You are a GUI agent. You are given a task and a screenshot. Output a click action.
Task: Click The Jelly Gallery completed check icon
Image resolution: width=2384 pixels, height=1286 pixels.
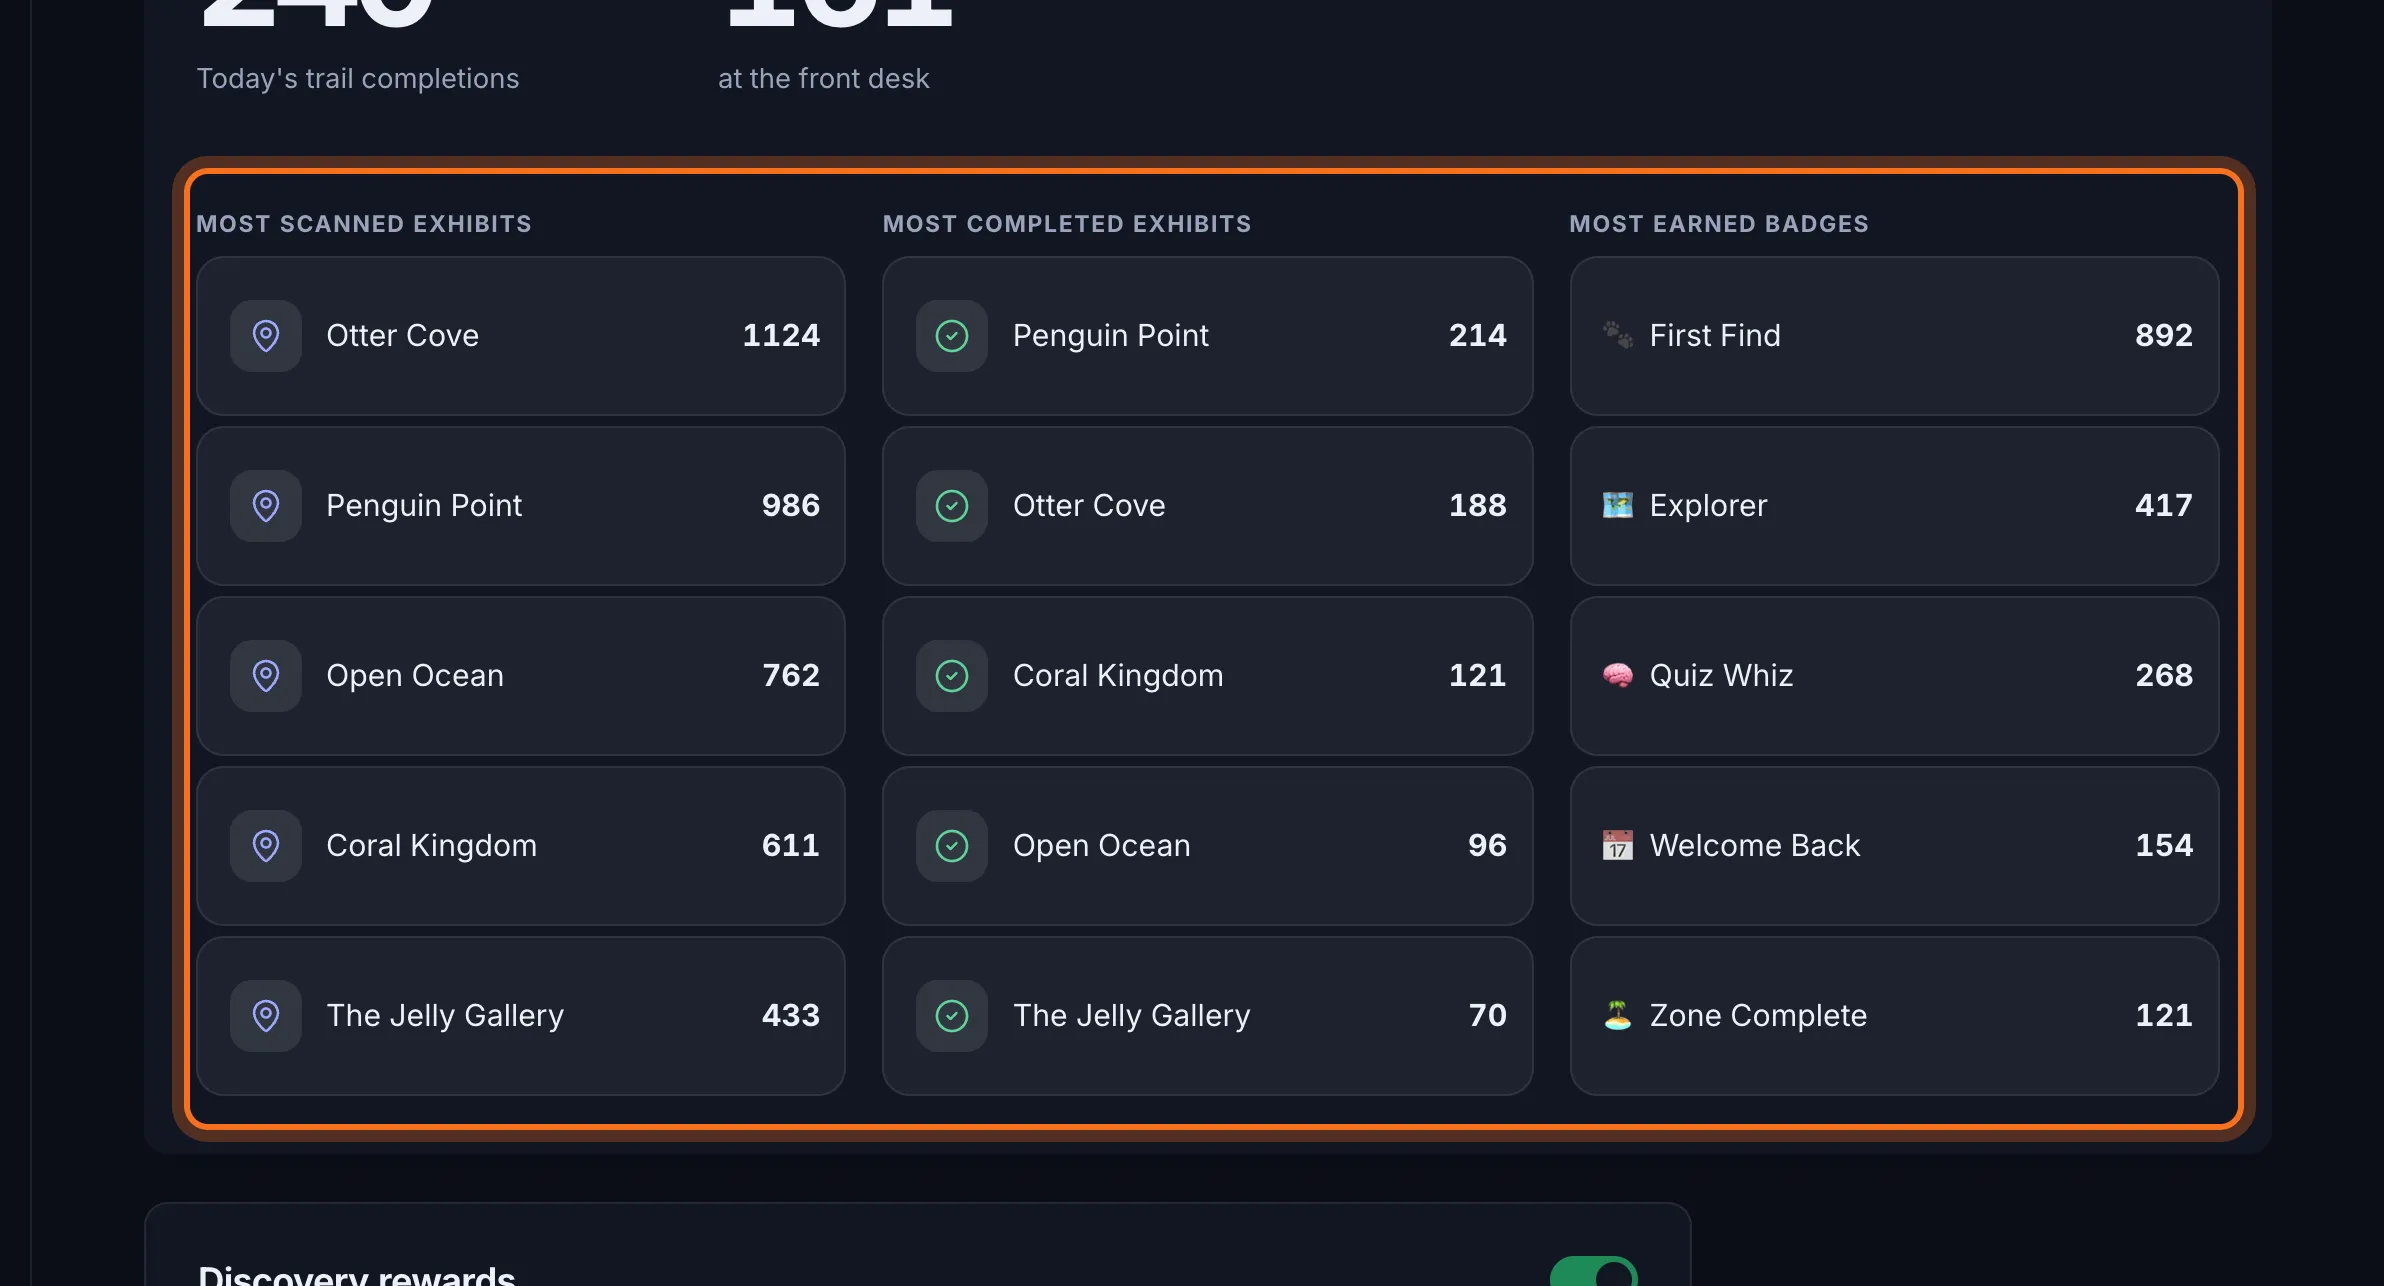(x=952, y=1016)
